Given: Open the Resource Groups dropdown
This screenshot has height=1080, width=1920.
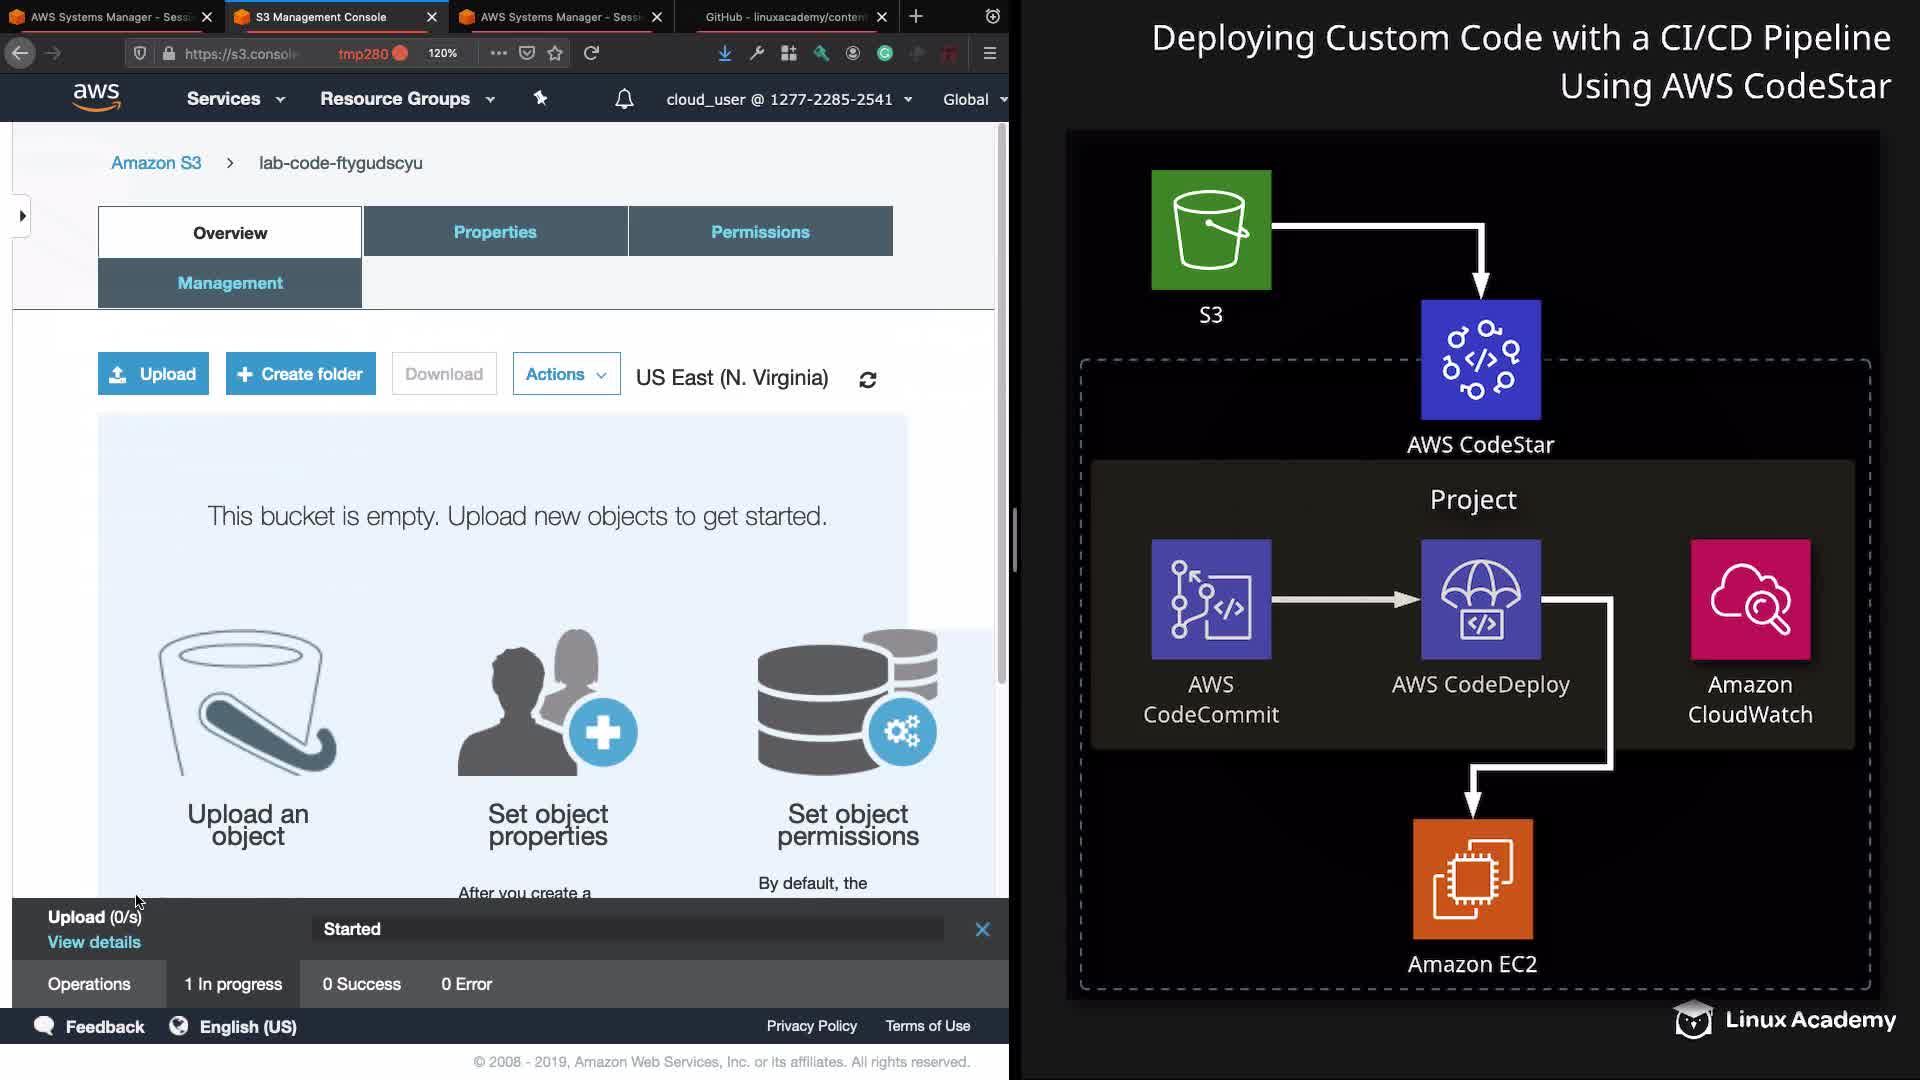Looking at the screenshot, I should pos(407,99).
